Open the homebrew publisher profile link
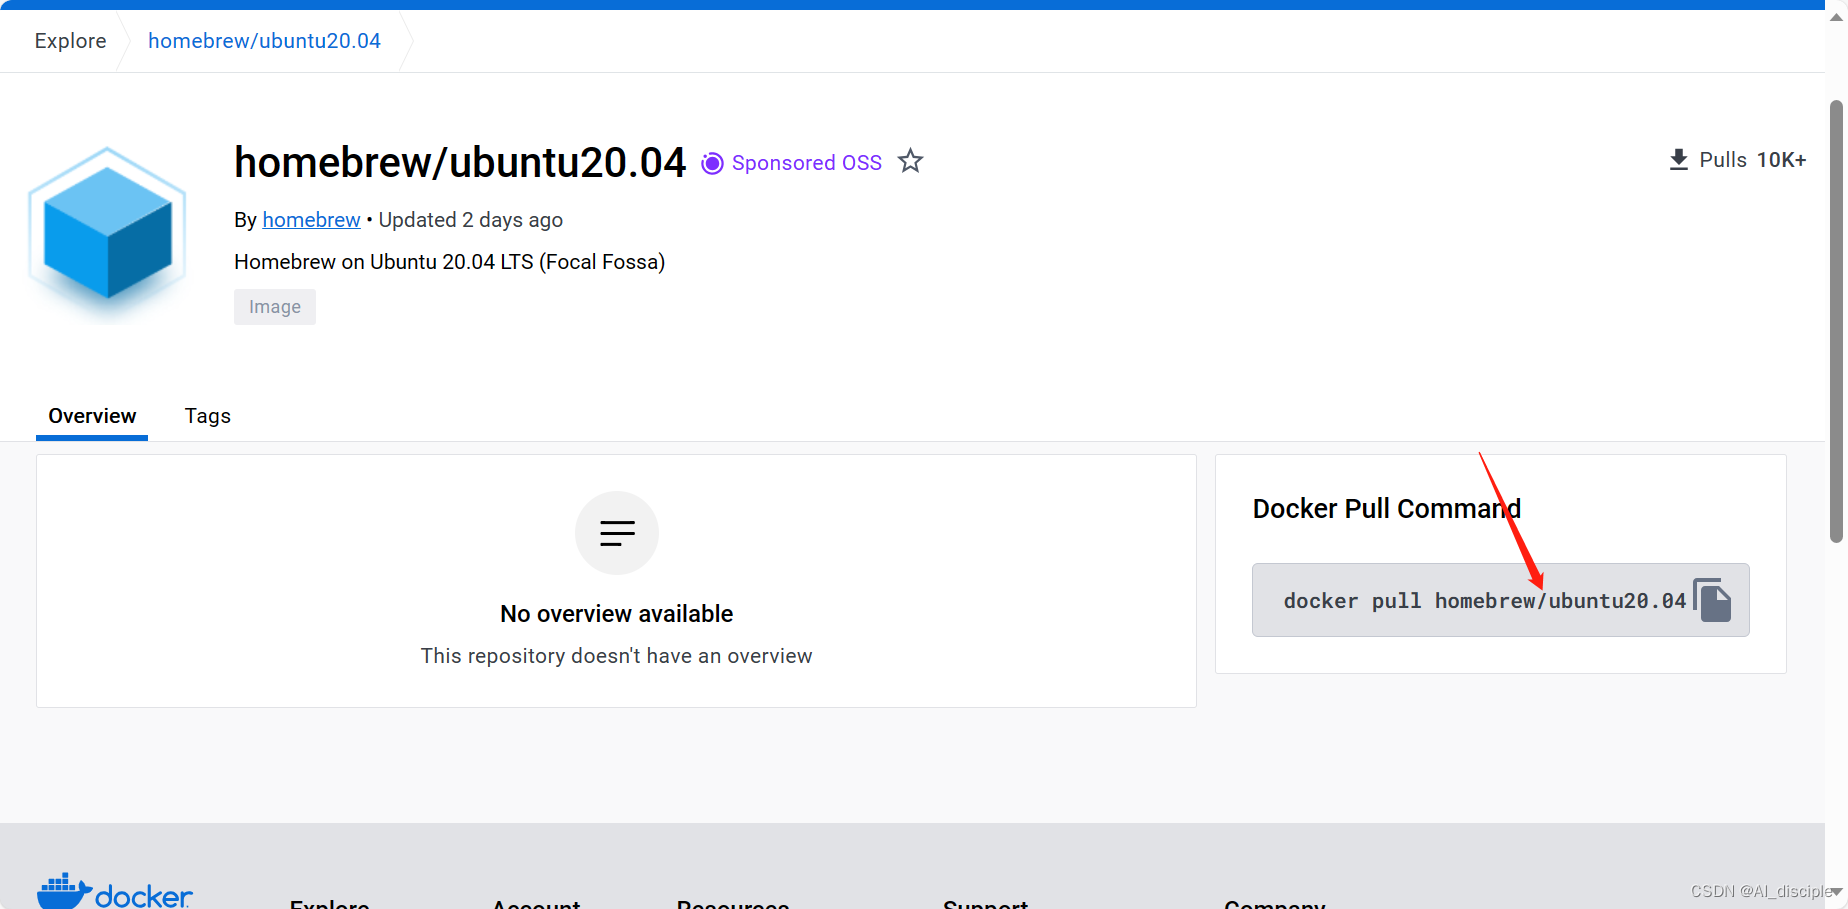The image size is (1848, 909). click(311, 220)
